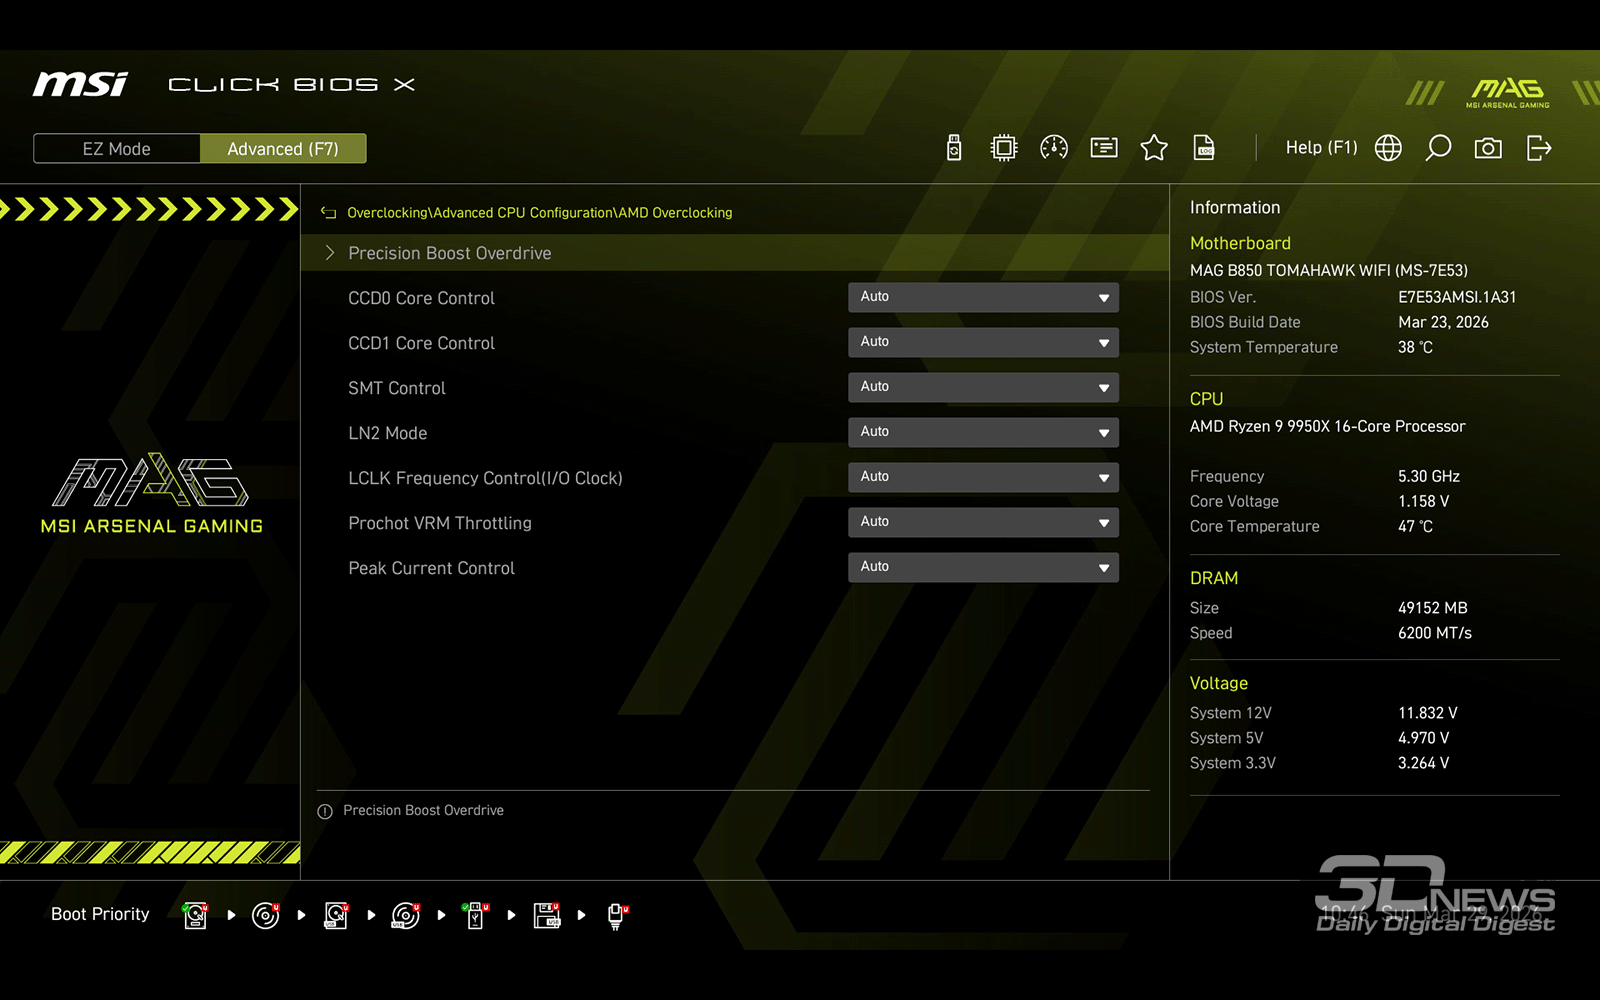Expand Precision Boost Overdrive submenu

[x=449, y=253]
